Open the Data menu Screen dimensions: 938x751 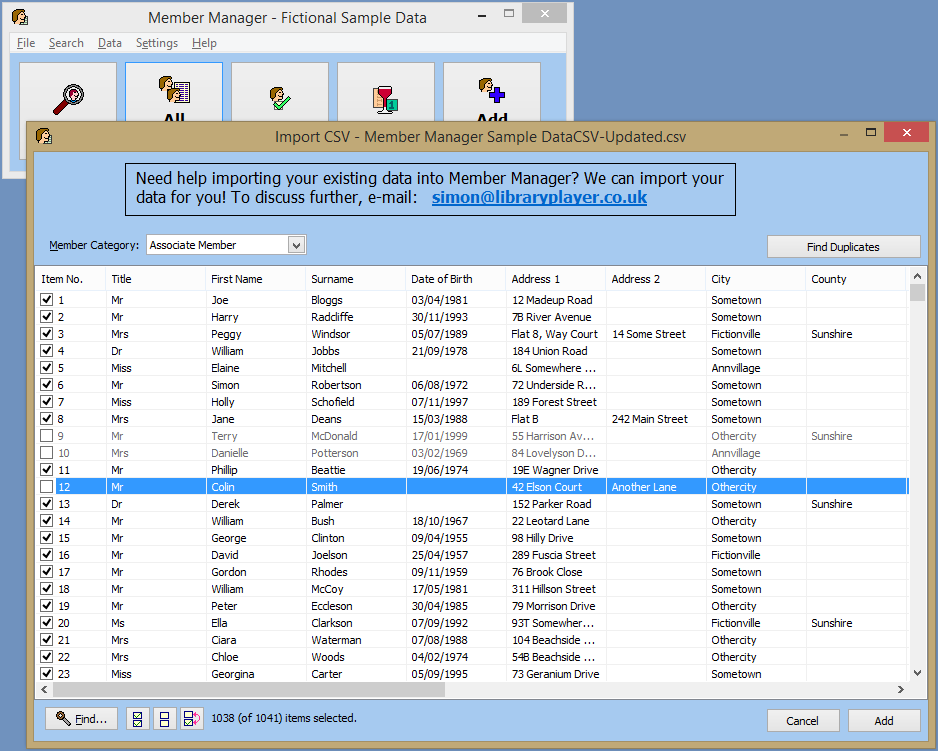tap(109, 43)
